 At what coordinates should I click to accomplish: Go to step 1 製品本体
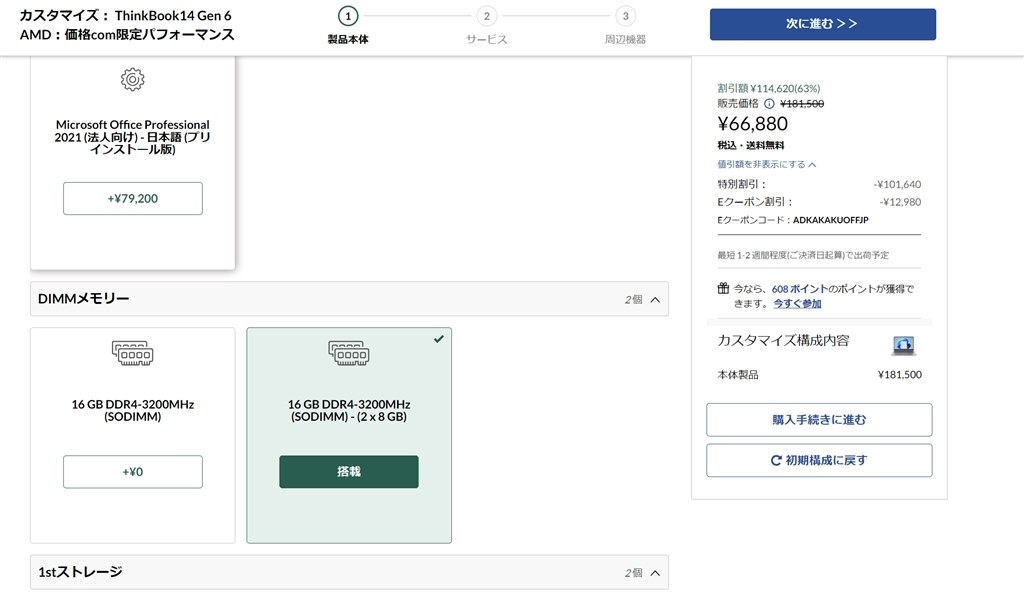(x=347, y=16)
